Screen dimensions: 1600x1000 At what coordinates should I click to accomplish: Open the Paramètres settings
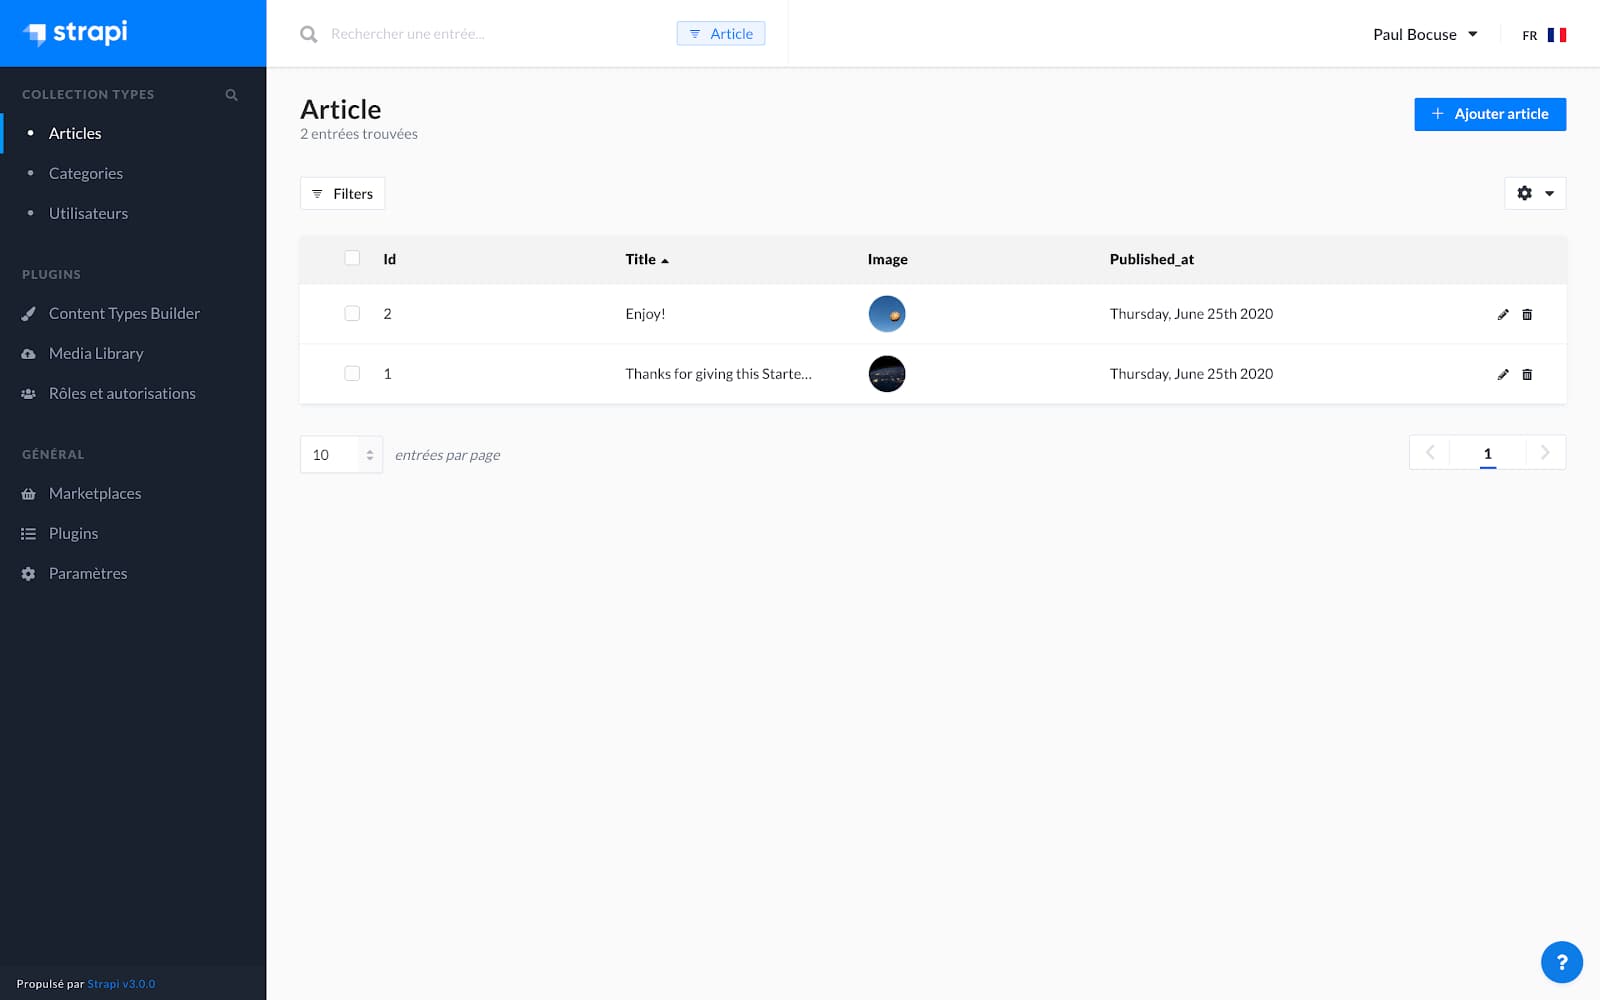tap(88, 573)
